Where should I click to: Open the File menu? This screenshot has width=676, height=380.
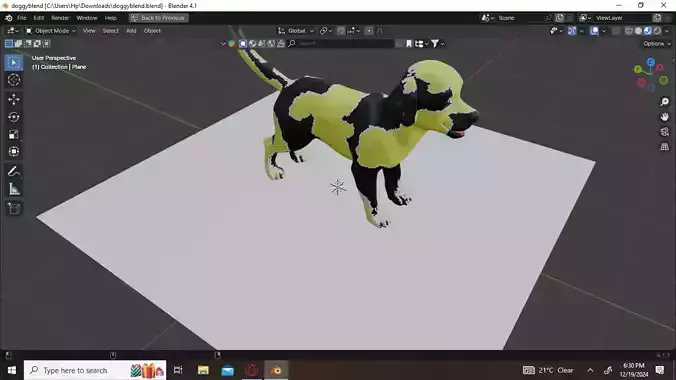(22, 18)
